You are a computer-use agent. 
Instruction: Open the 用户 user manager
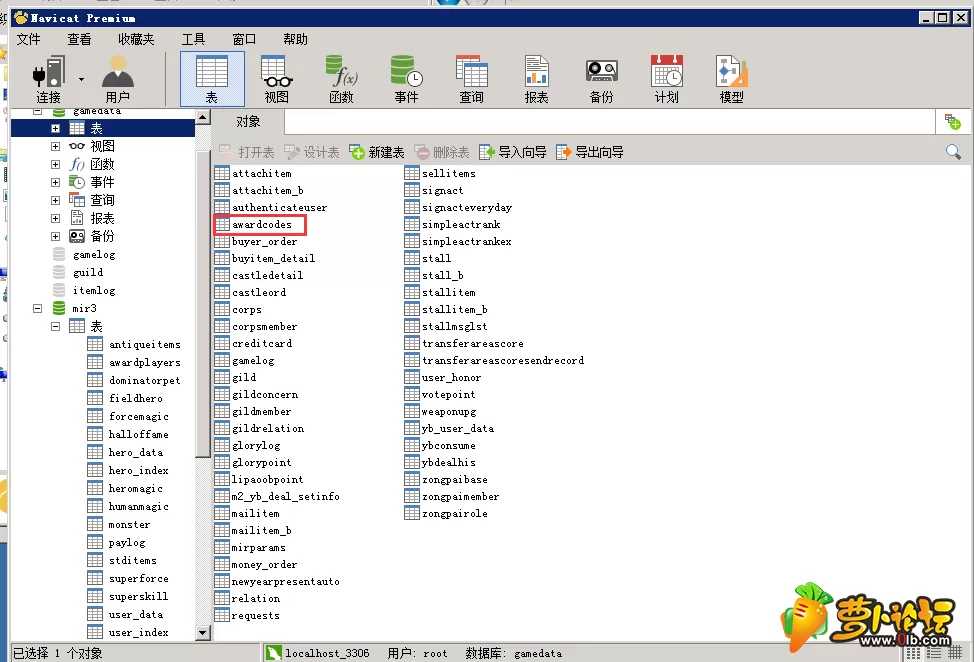pos(117,79)
